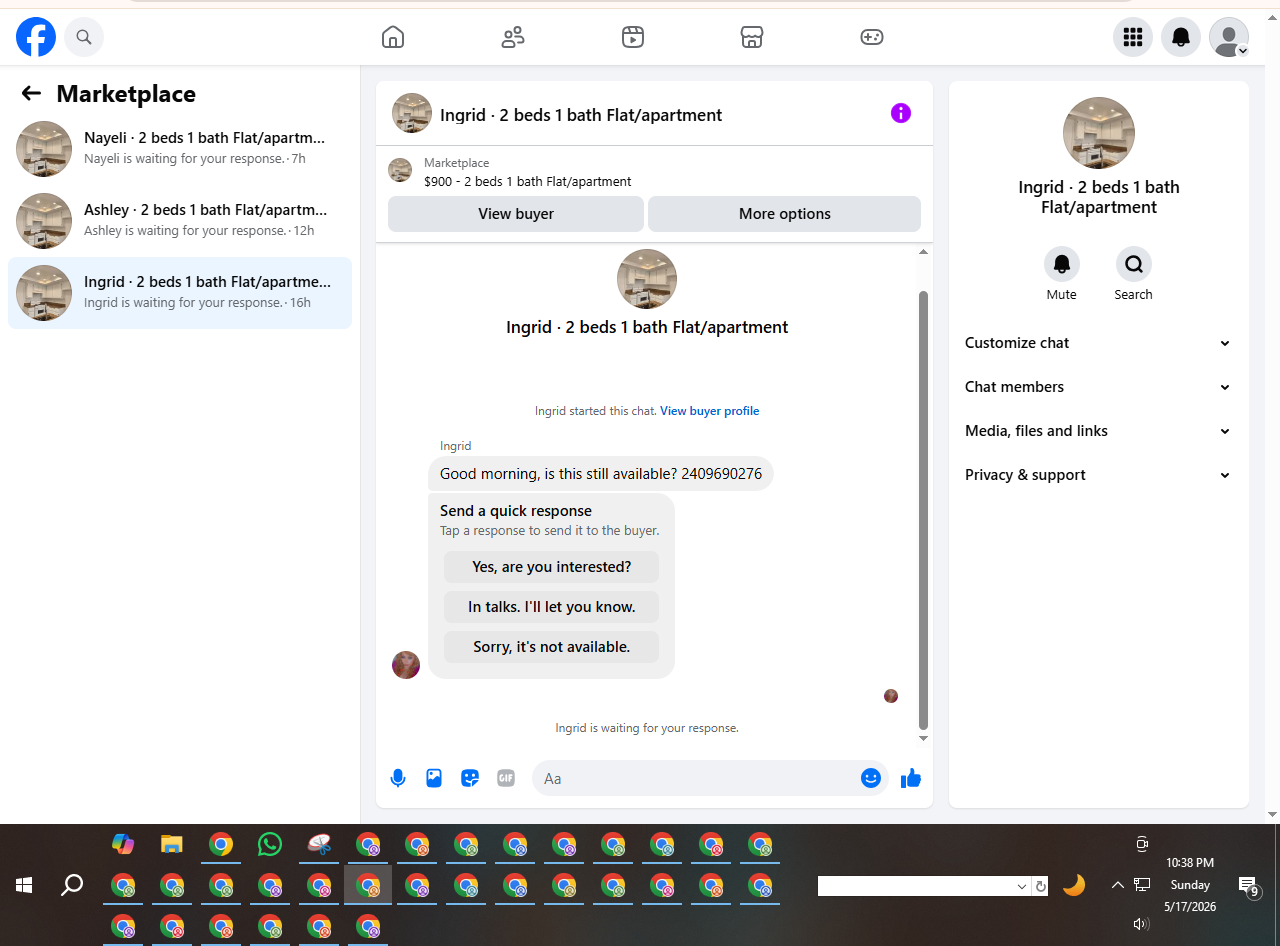Screen dimensions: 1280x946
Task: Open the taskbar volume control
Action: pos(1142,924)
